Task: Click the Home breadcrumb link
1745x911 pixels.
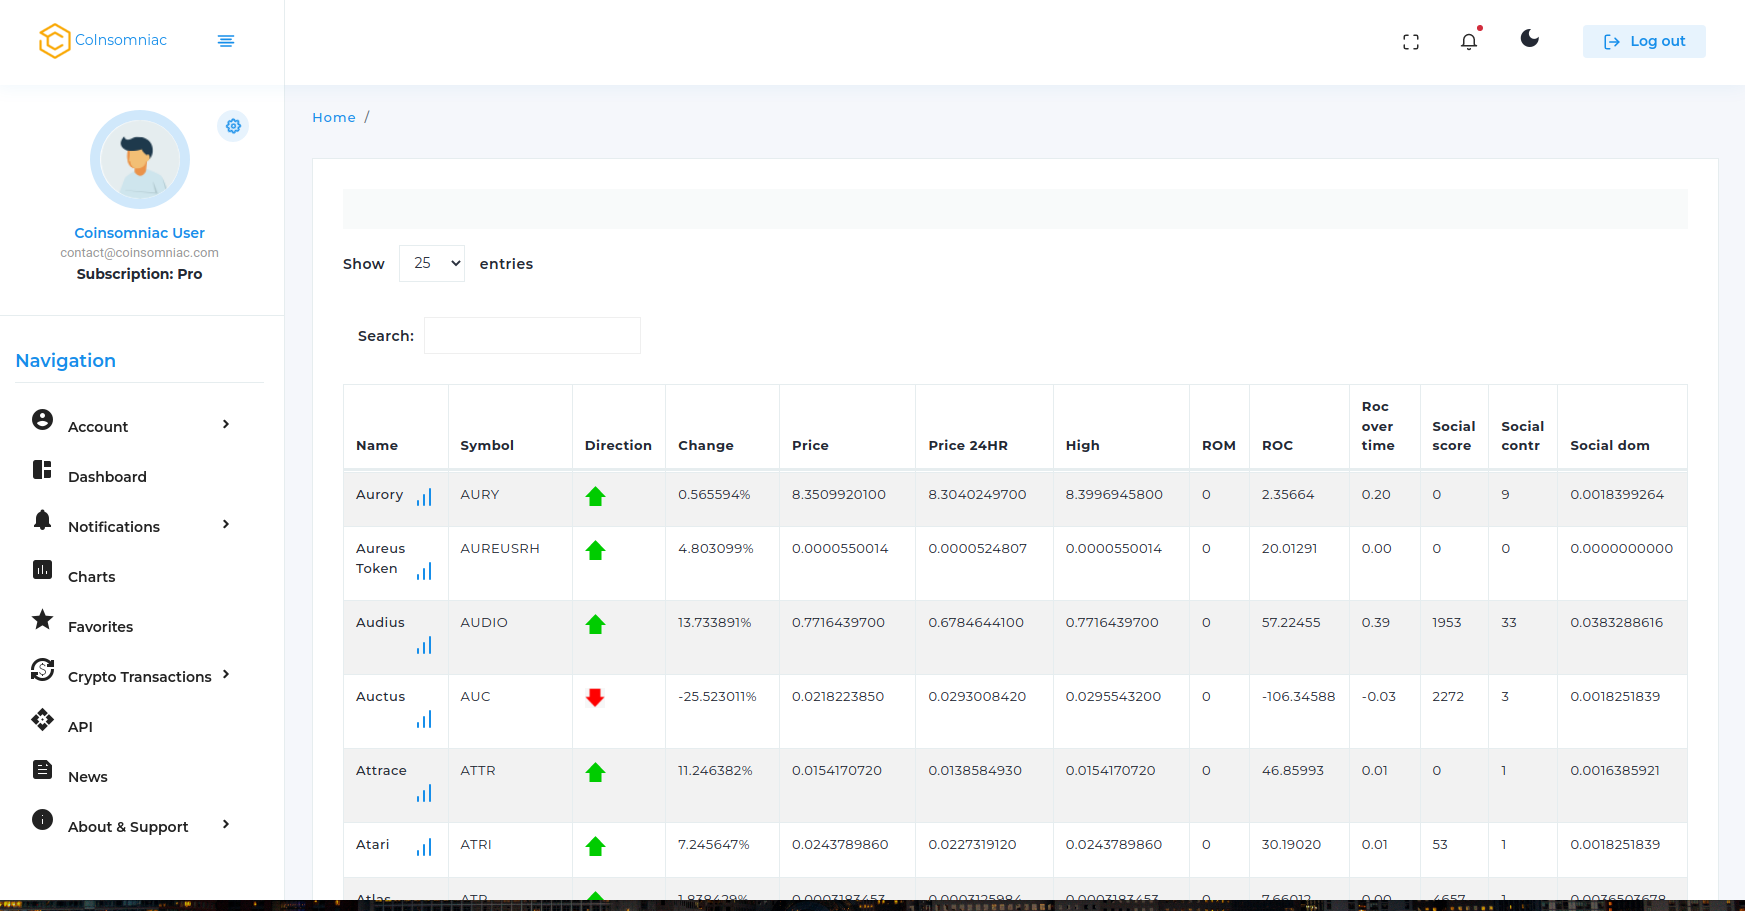Action: click(x=334, y=117)
